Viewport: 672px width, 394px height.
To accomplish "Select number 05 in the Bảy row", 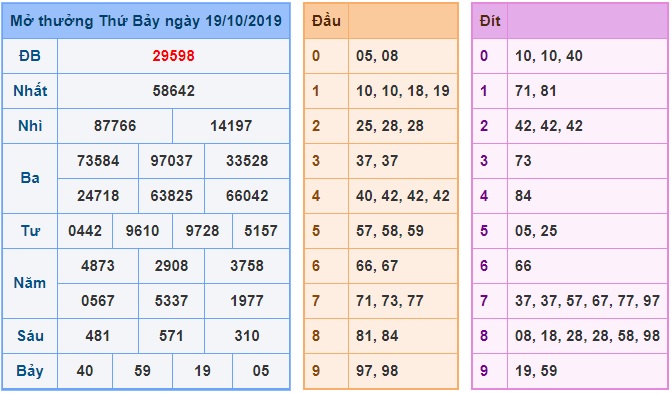I will tap(261, 371).
